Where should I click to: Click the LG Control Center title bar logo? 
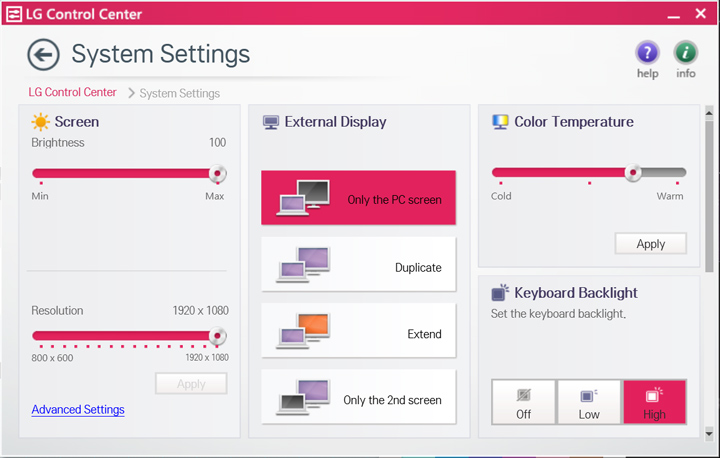pos(14,14)
